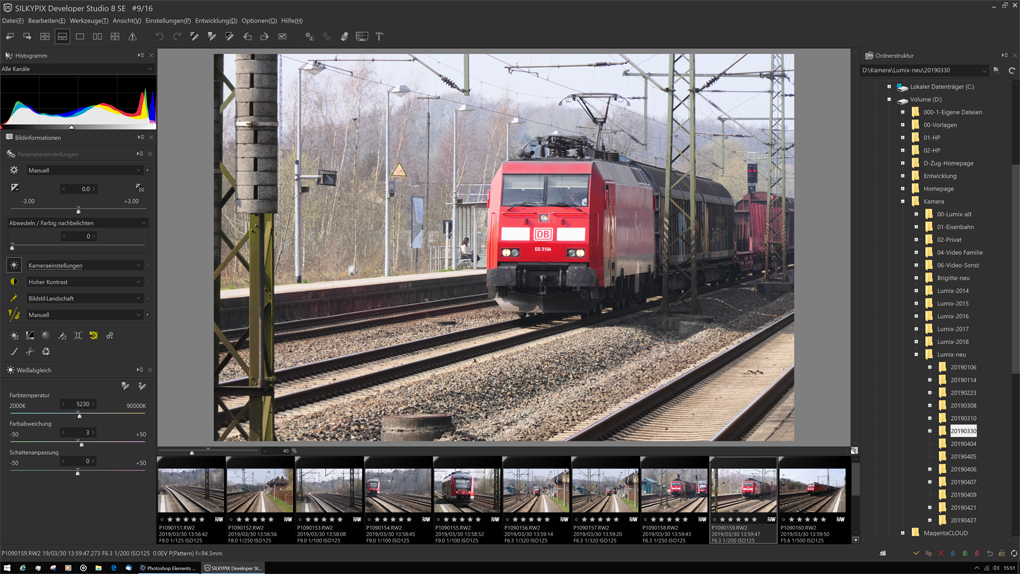Go to next image arrow in toolbar
This screenshot has height=574, width=1020.
tap(27, 36)
